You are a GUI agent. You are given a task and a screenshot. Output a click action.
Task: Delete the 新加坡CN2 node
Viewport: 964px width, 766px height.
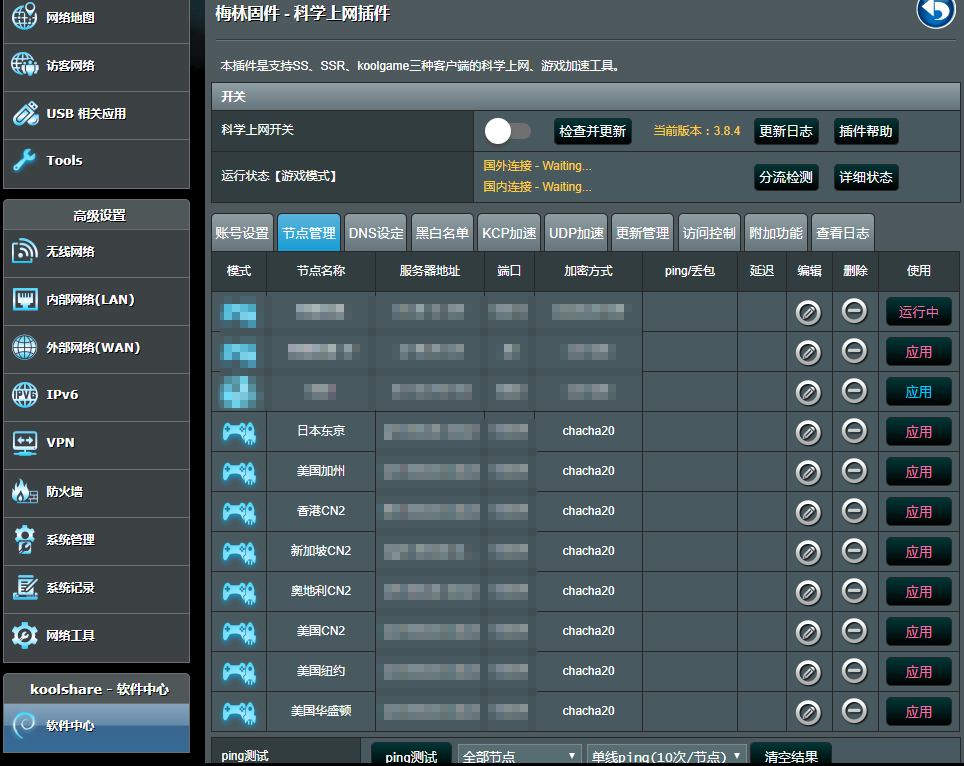coord(854,550)
